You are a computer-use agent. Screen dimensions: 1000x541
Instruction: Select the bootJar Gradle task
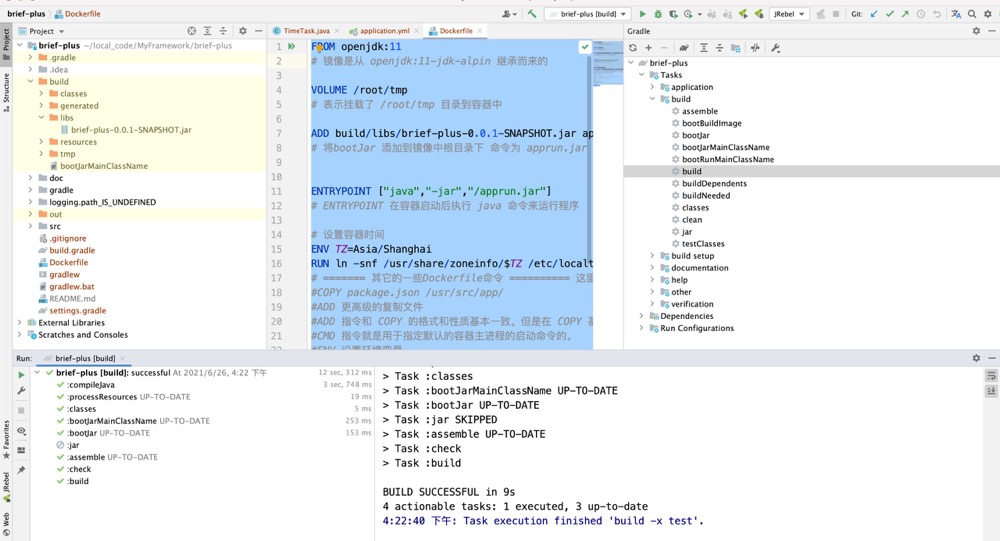695,135
